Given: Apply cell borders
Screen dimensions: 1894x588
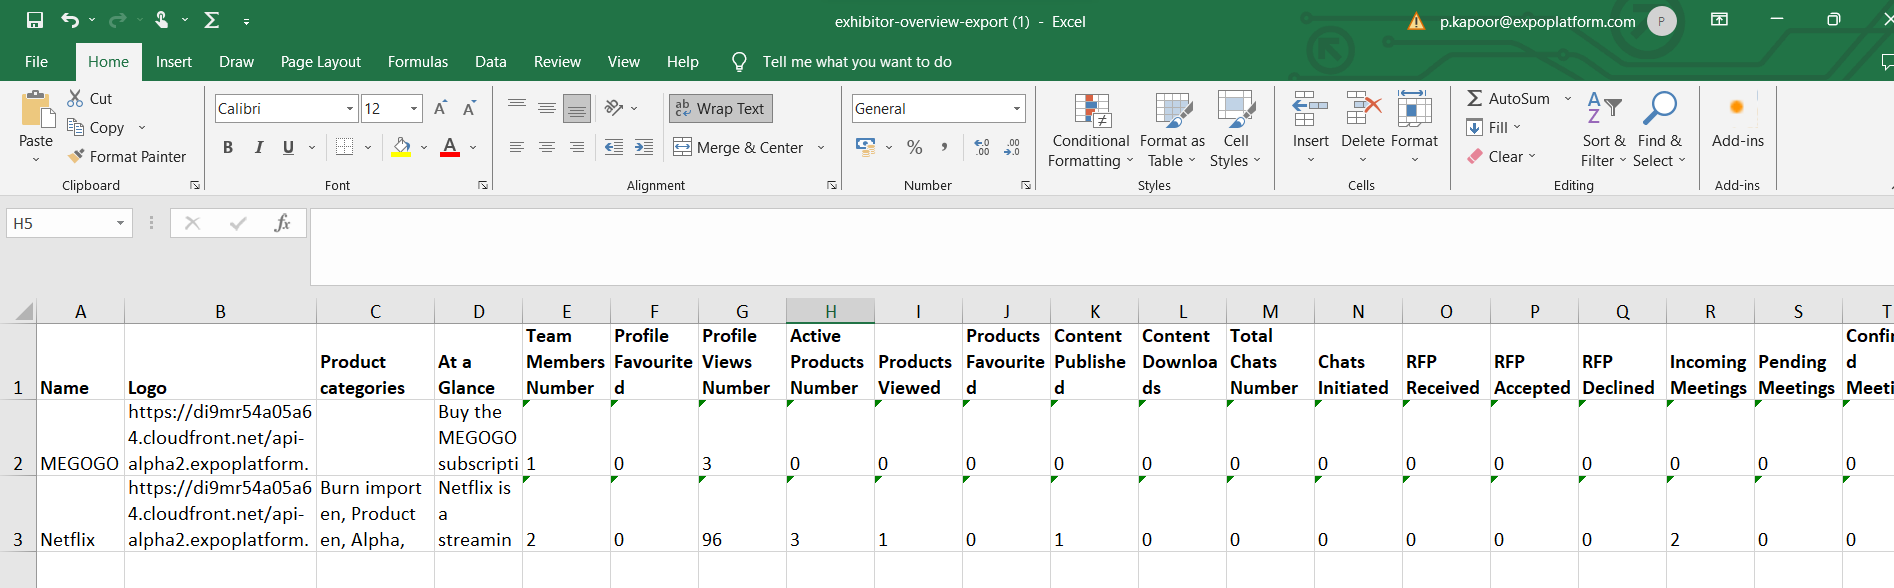Looking at the screenshot, I should point(345,147).
